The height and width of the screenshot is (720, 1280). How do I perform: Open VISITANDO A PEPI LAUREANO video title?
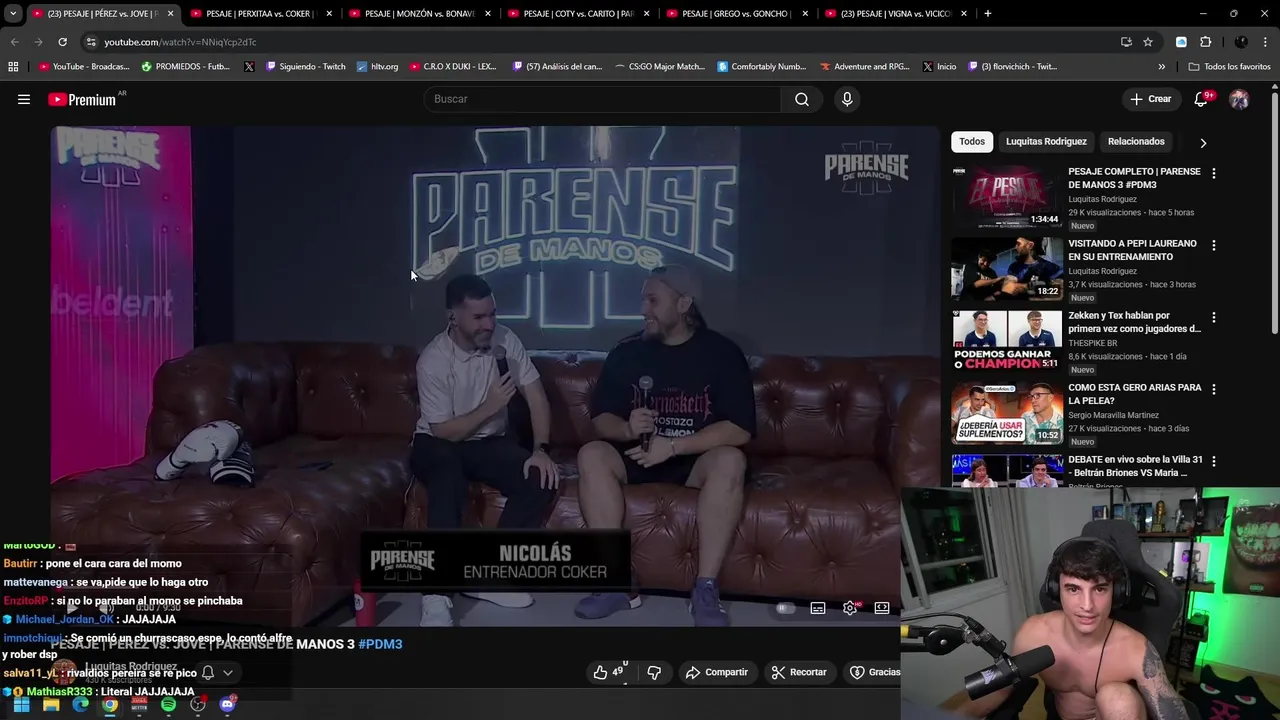pyautogui.click(x=1132, y=250)
